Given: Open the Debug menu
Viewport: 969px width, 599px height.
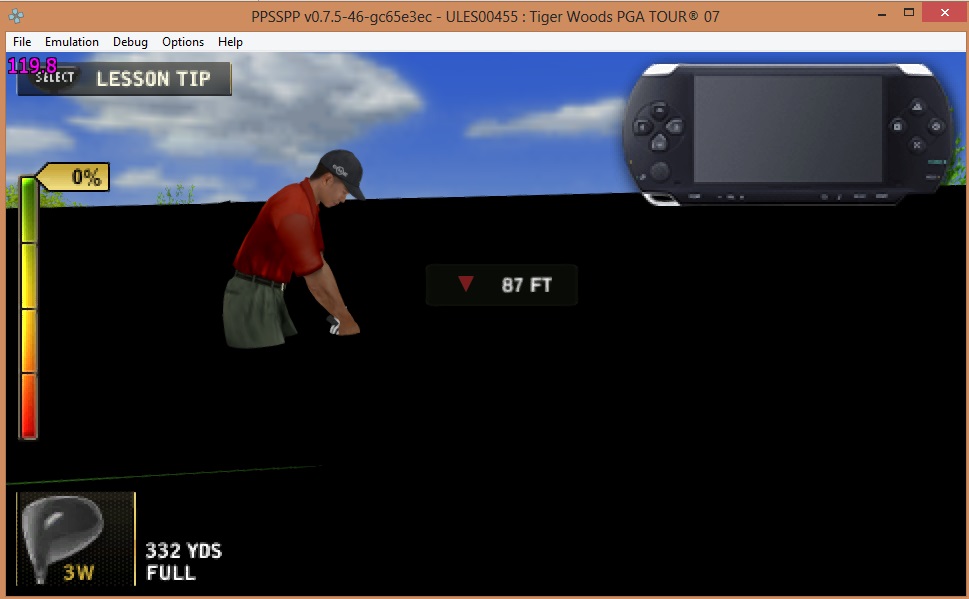Looking at the screenshot, I should tap(130, 42).
